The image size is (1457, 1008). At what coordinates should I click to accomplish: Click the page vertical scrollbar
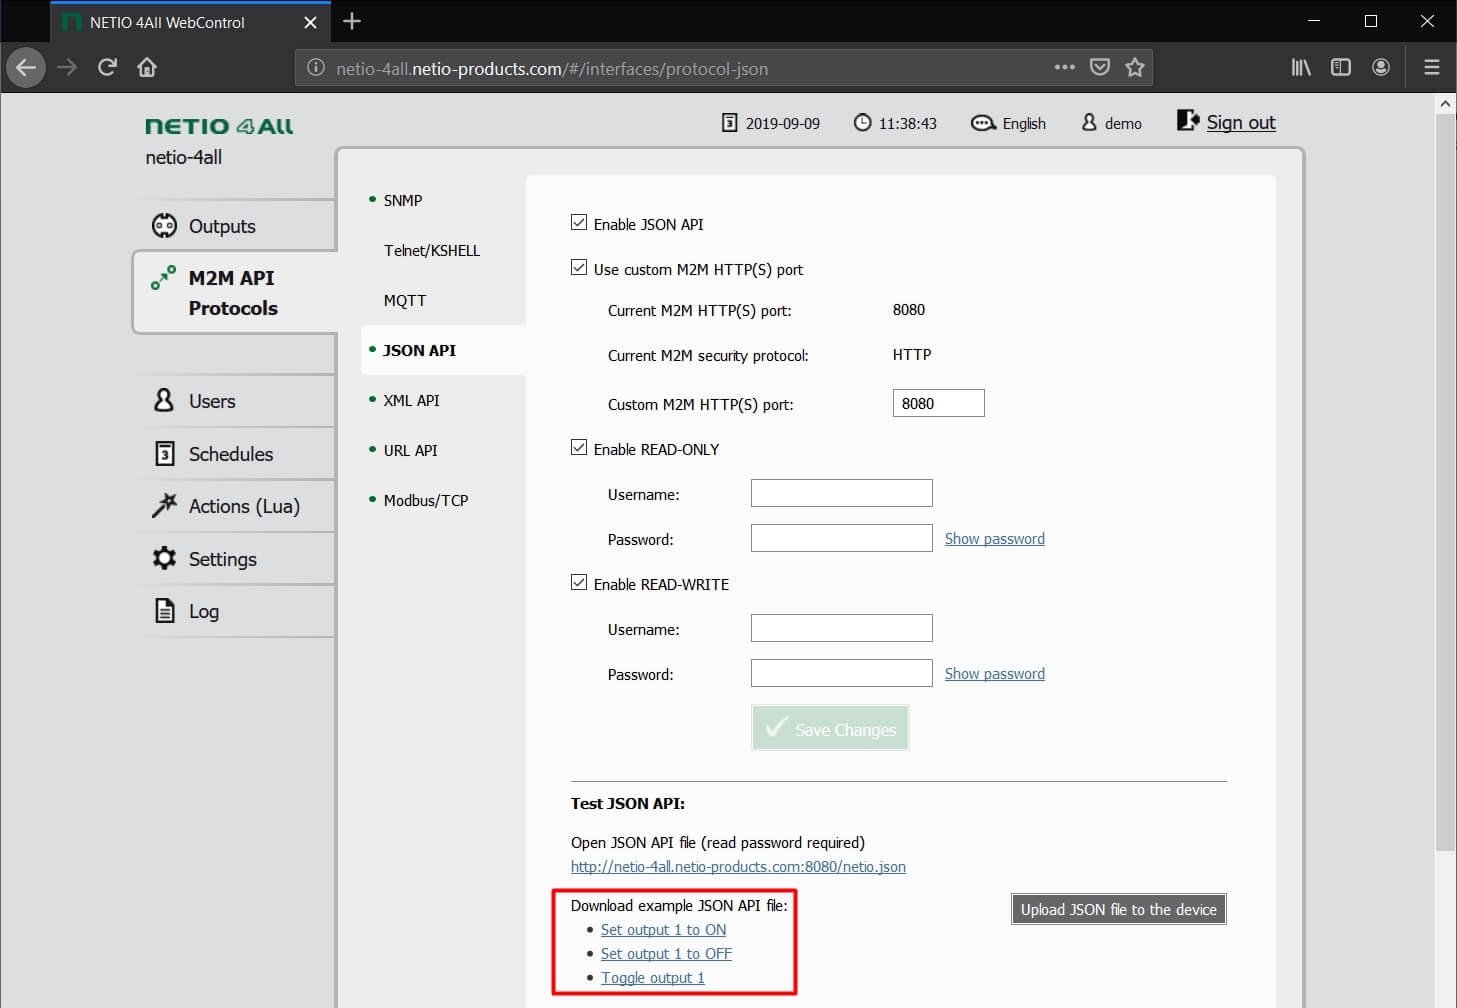[x=1445, y=482]
